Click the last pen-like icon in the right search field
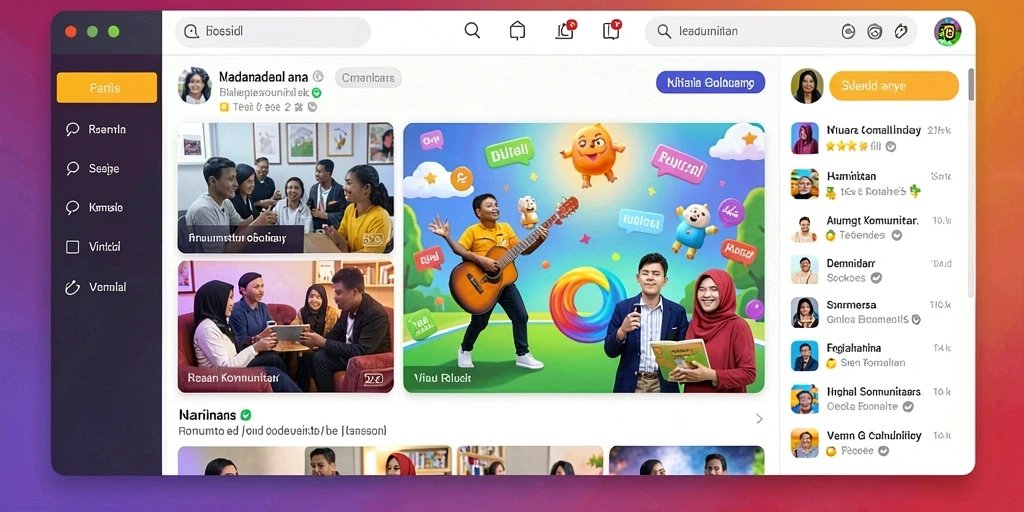 tap(901, 31)
